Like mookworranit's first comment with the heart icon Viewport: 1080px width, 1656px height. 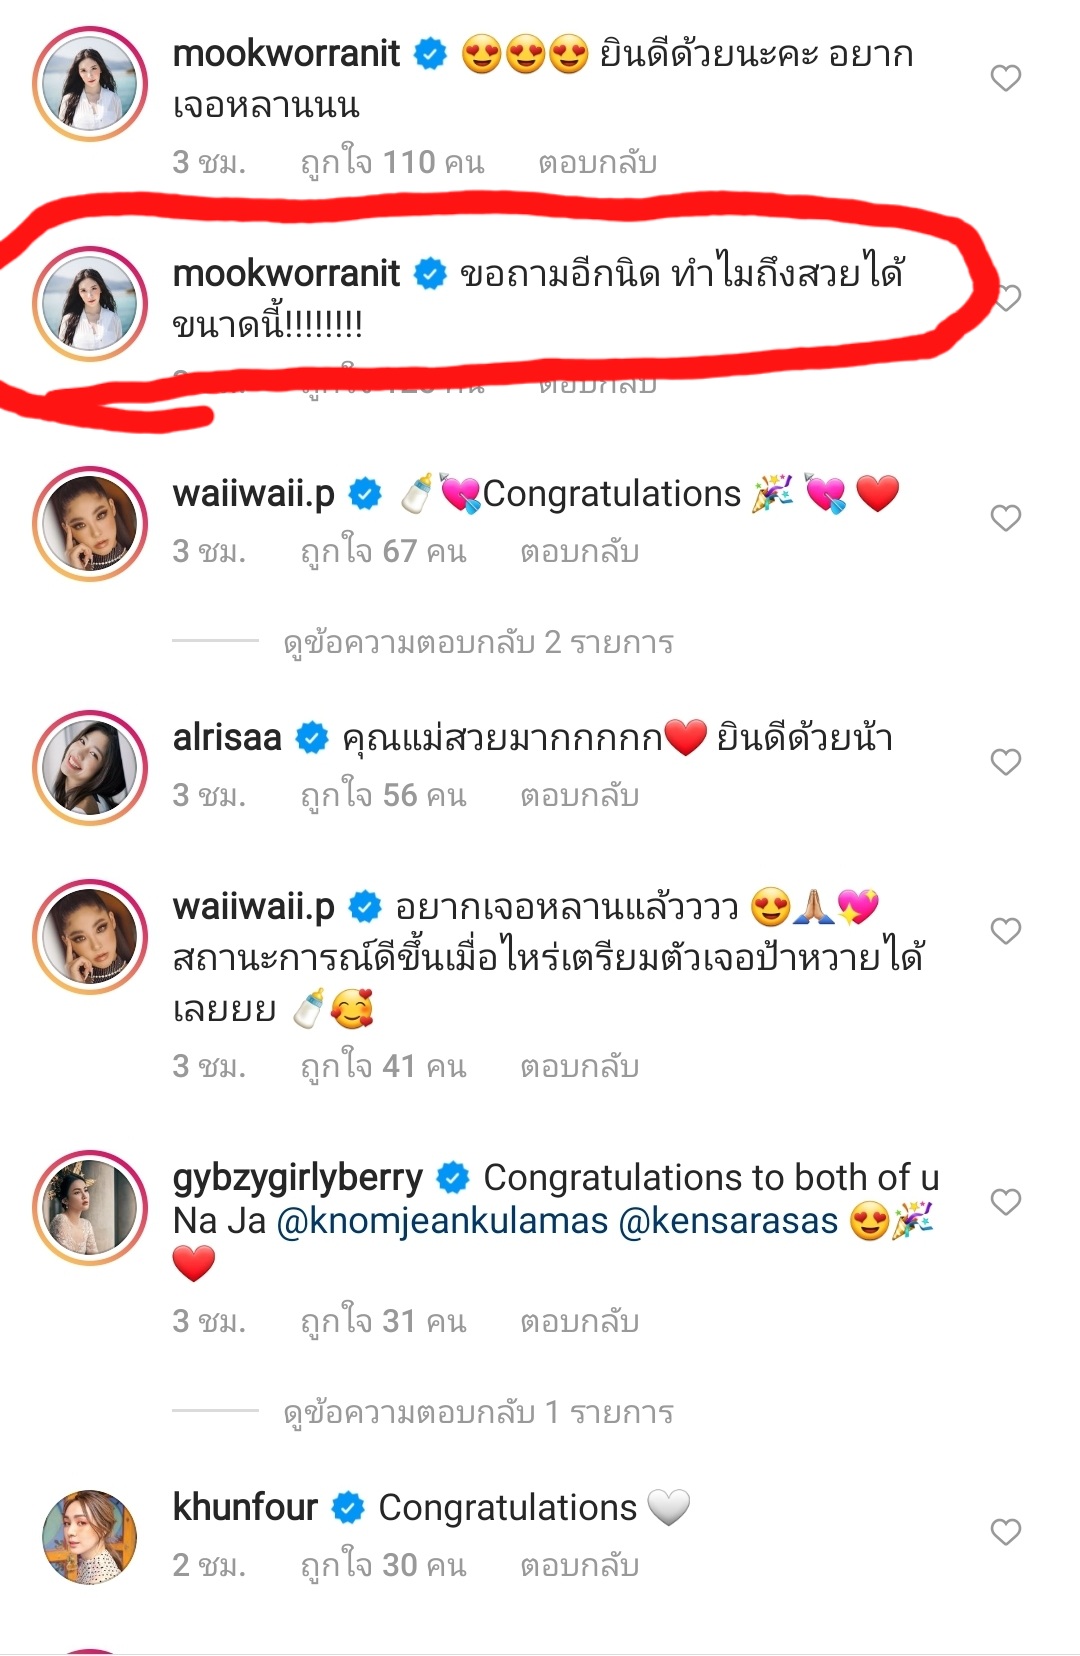(x=1005, y=78)
